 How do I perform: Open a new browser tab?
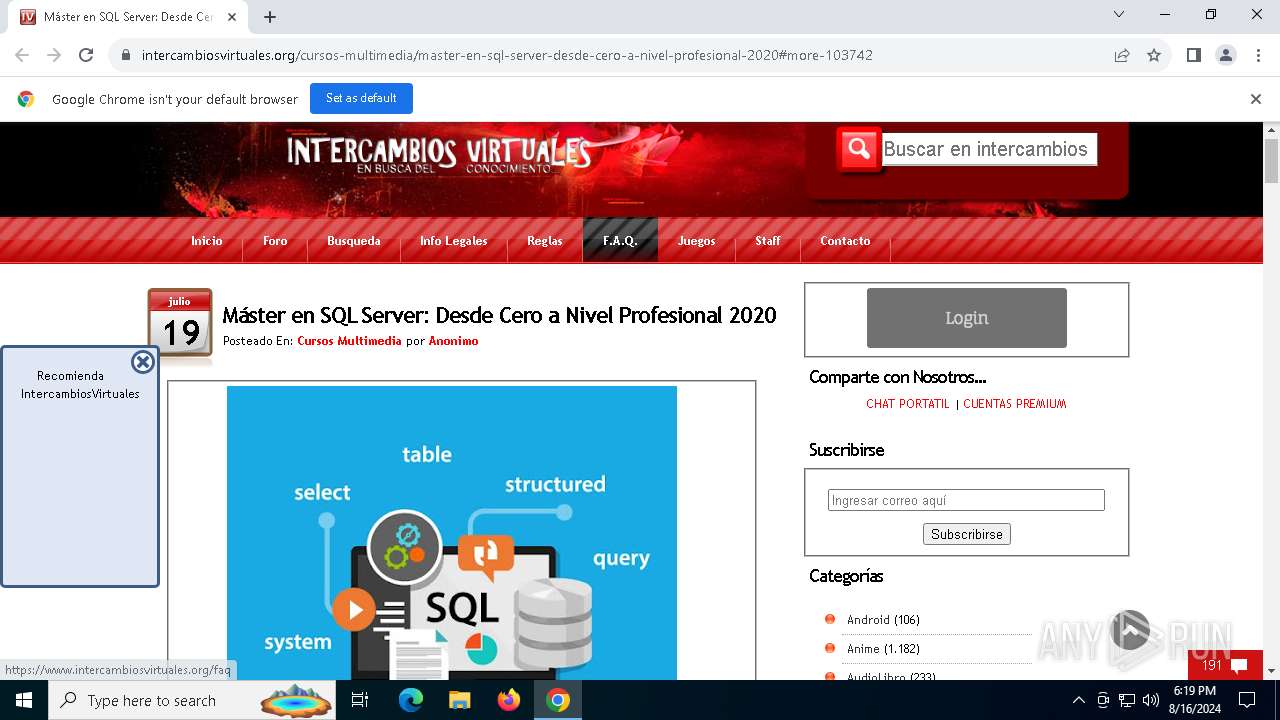click(x=270, y=17)
